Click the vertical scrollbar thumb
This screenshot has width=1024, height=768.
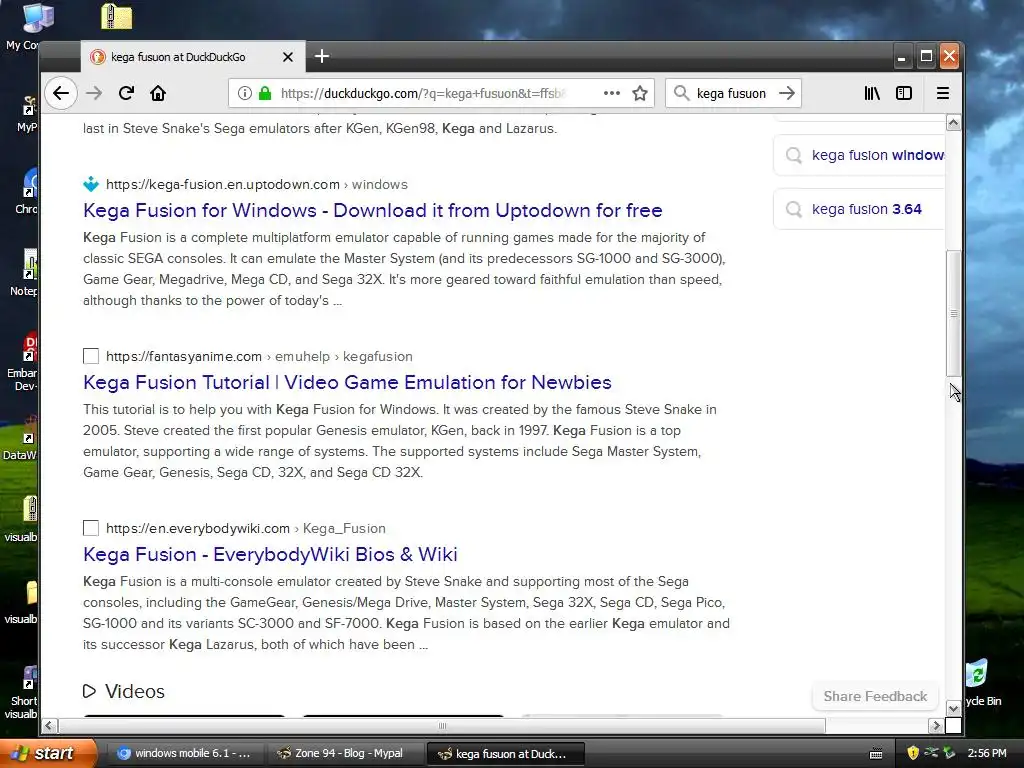[x=953, y=313]
